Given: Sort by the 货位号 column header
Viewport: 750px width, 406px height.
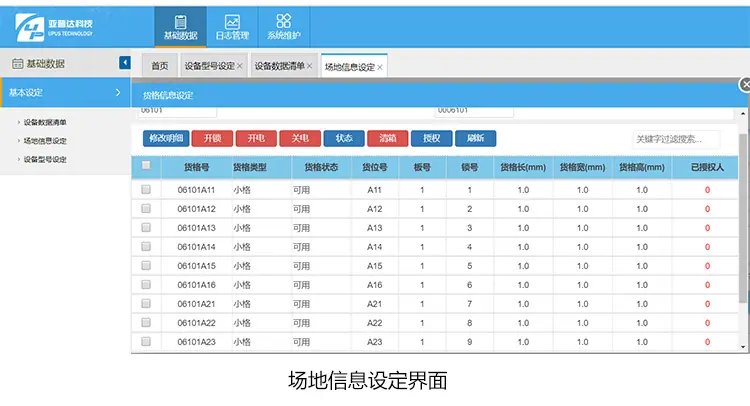Looking at the screenshot, I should point(375,167).
